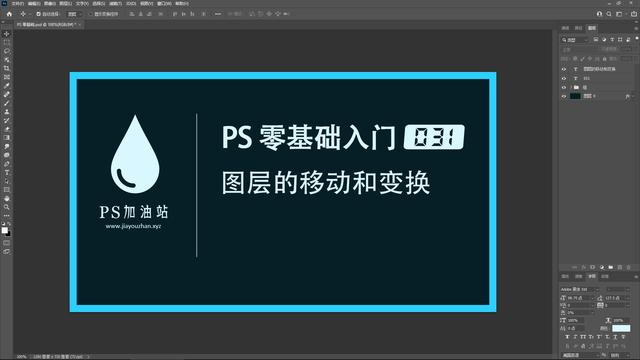Open the Edit Toolbar three-dots button
The image size is (640, 360).
7,216
